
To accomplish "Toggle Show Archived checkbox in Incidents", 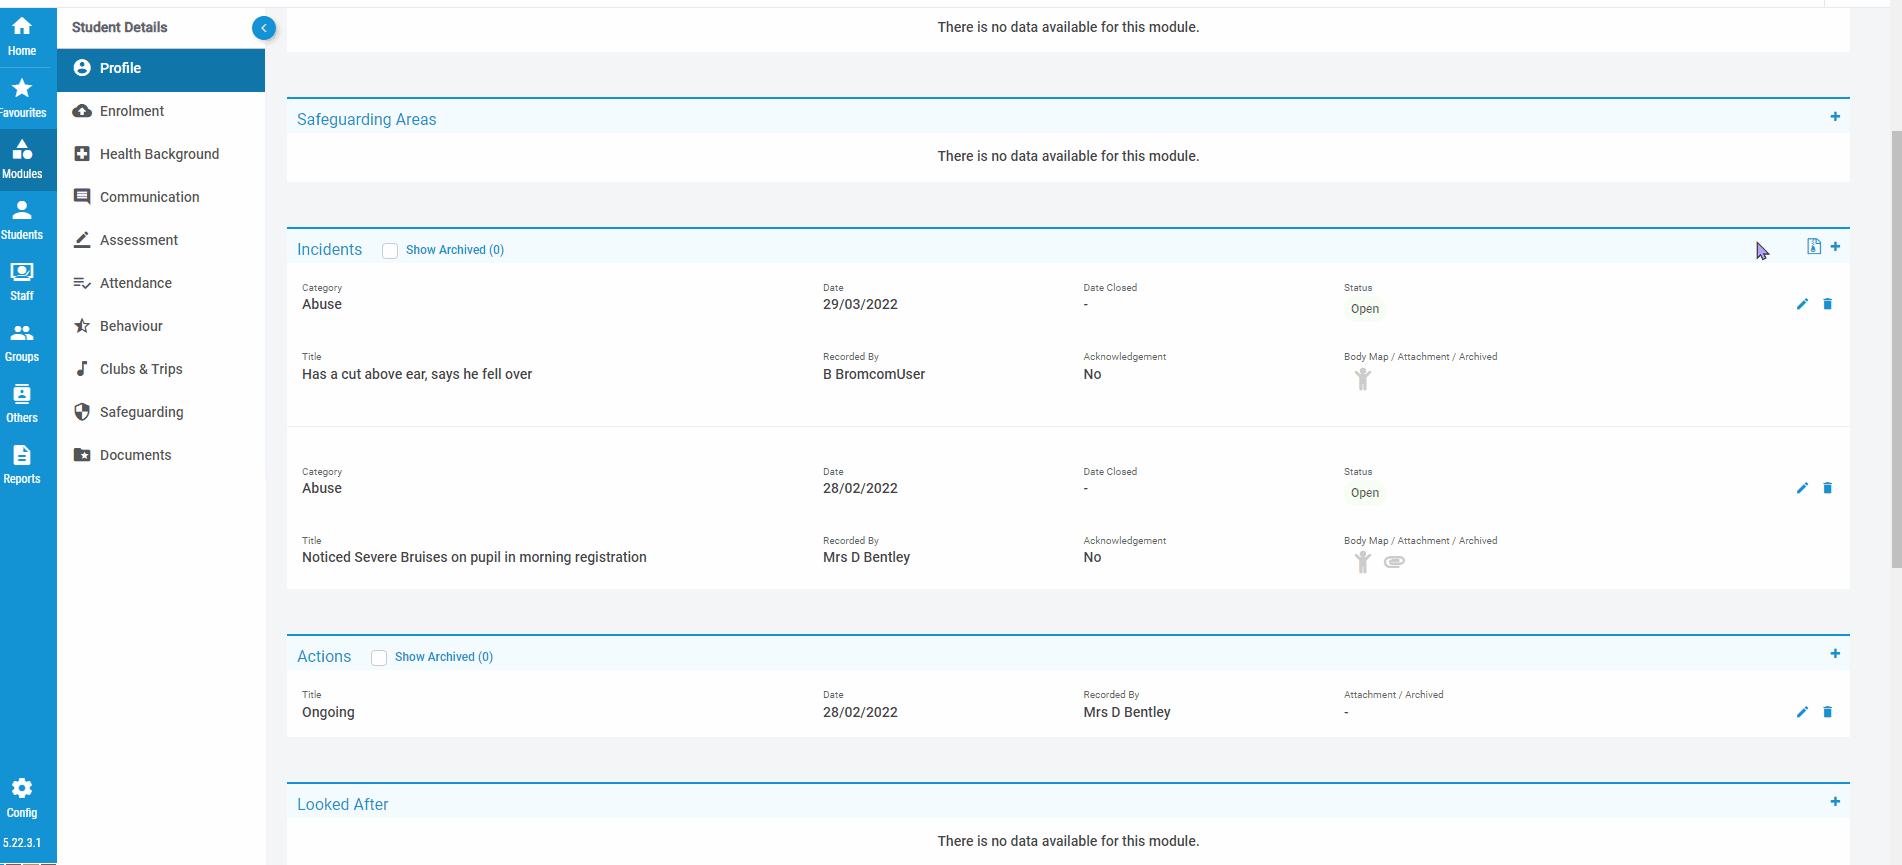I will click(x=390, y=251).
